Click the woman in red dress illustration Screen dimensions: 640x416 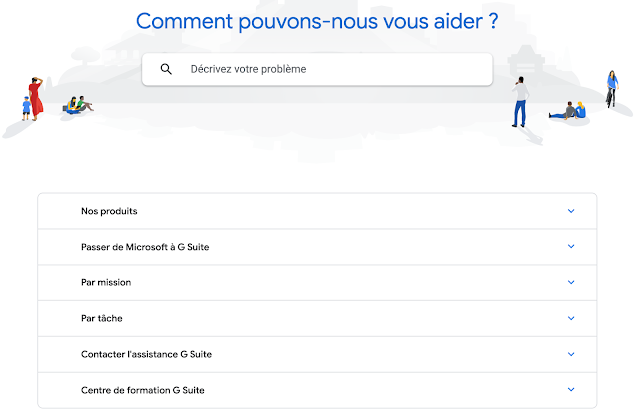(x=36, y=98)
